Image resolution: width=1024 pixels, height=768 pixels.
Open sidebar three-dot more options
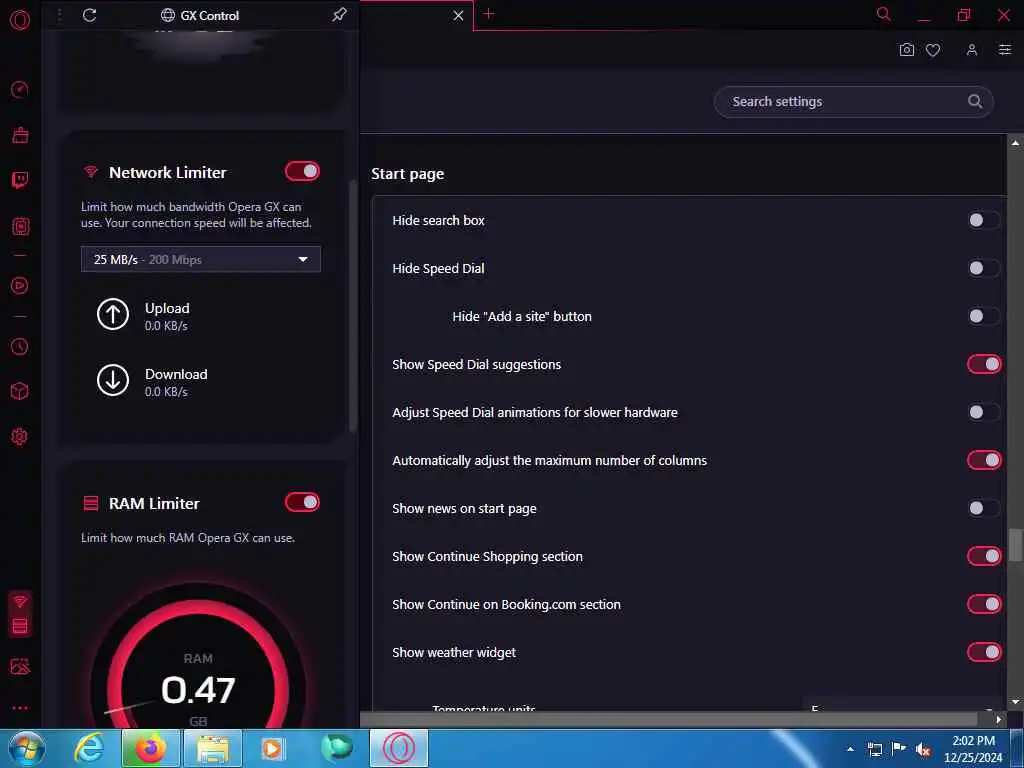point(20,708)
